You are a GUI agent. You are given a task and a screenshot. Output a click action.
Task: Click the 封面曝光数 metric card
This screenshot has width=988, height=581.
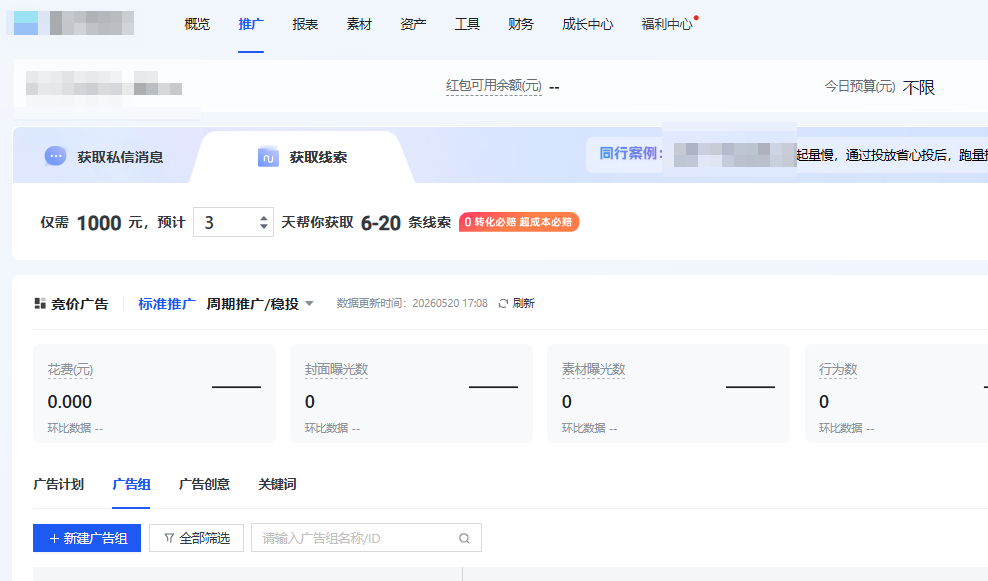click(x=411, y=393)
